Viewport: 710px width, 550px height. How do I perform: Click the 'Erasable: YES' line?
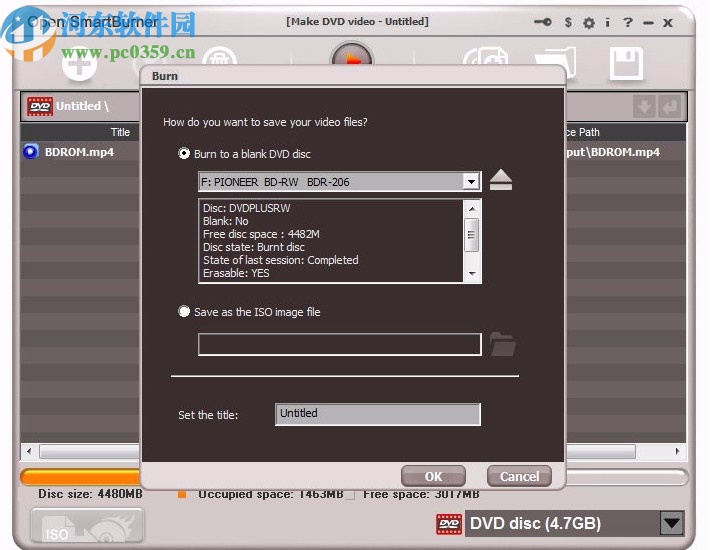(x=236, y=273)
